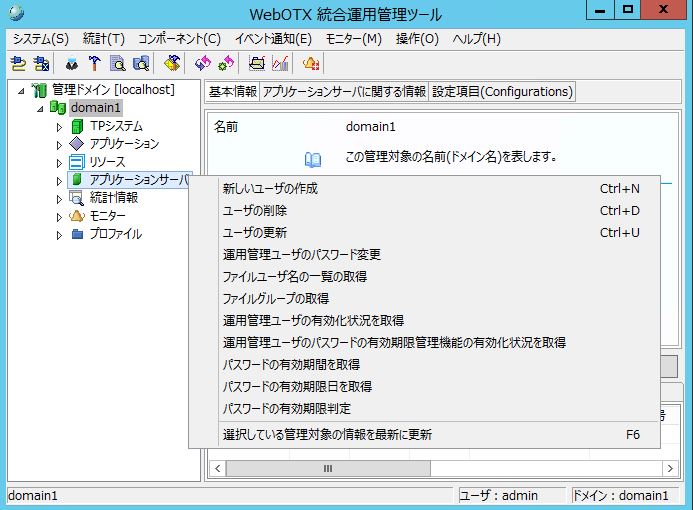Choose ユーザの削除 in the context menu
The height and width of the screenshot is (510, 693).
click(x=255, y=210)
